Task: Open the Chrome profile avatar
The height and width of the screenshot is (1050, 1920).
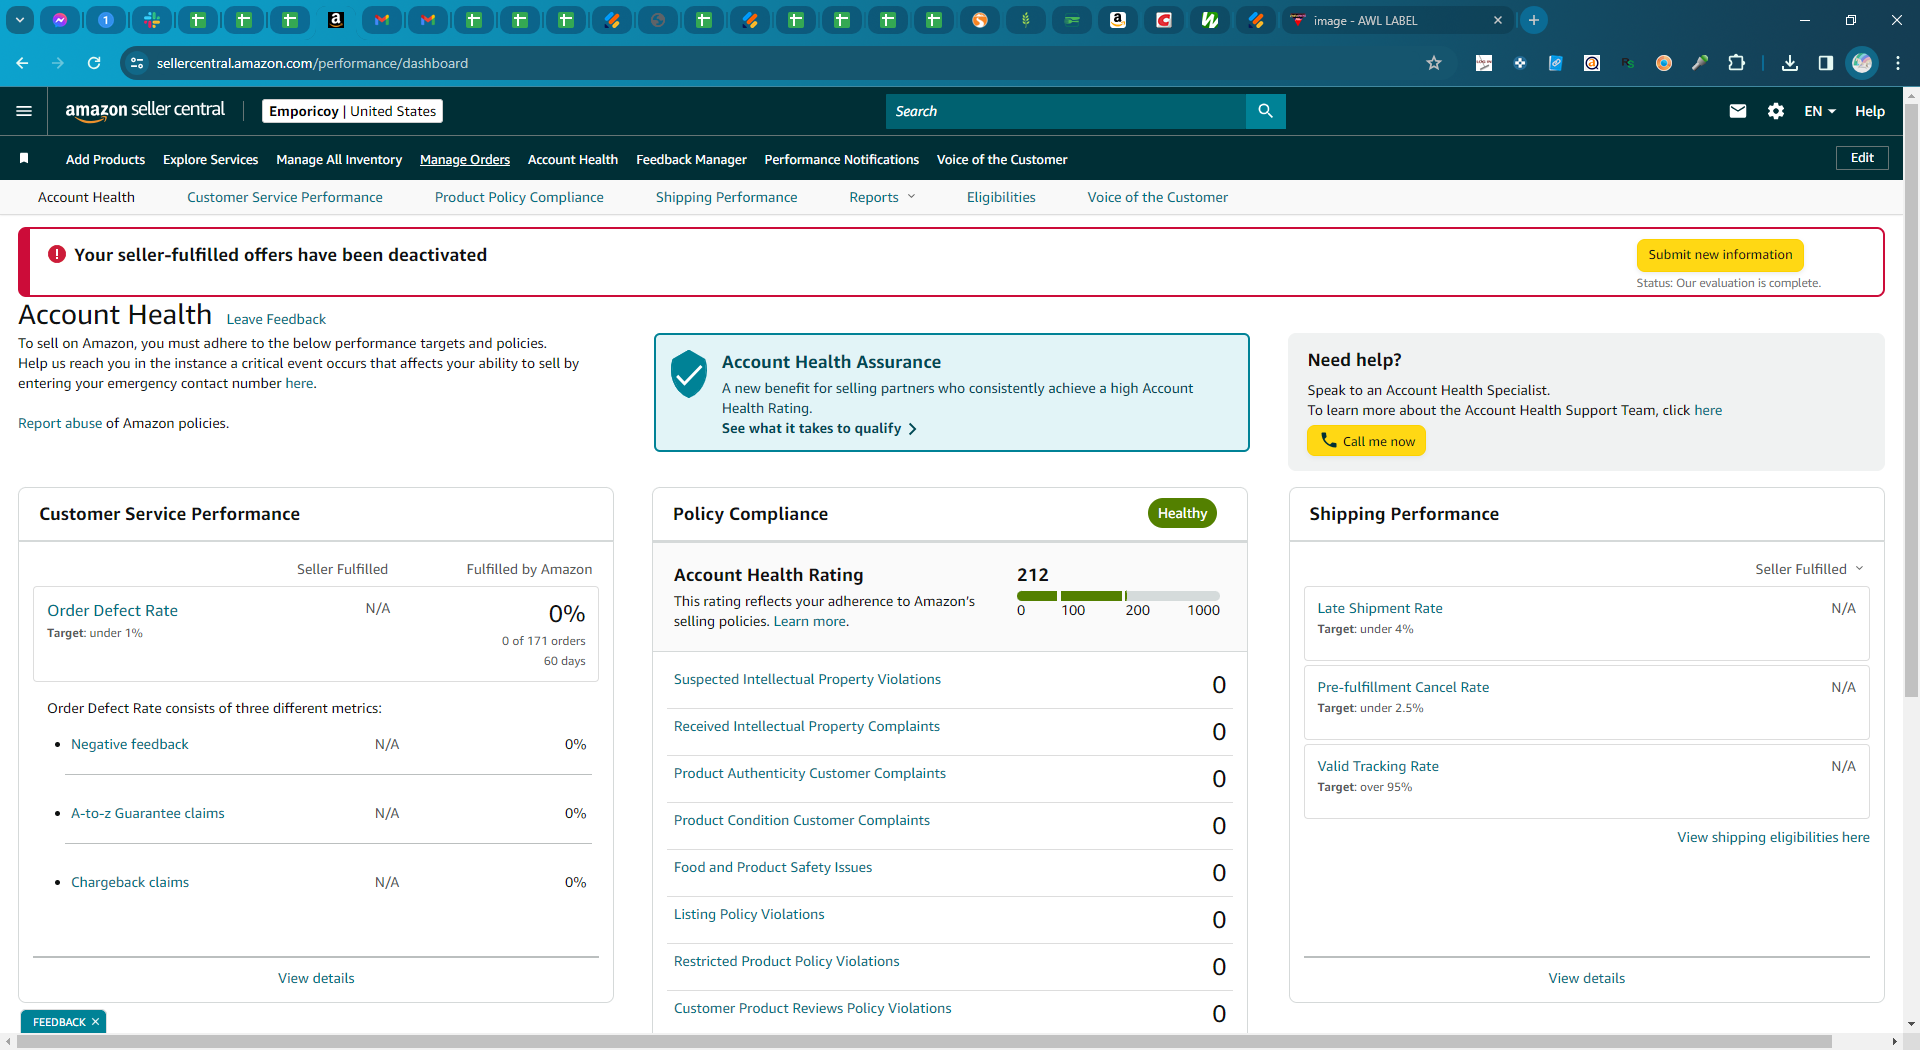Action: pos(1862,63)
